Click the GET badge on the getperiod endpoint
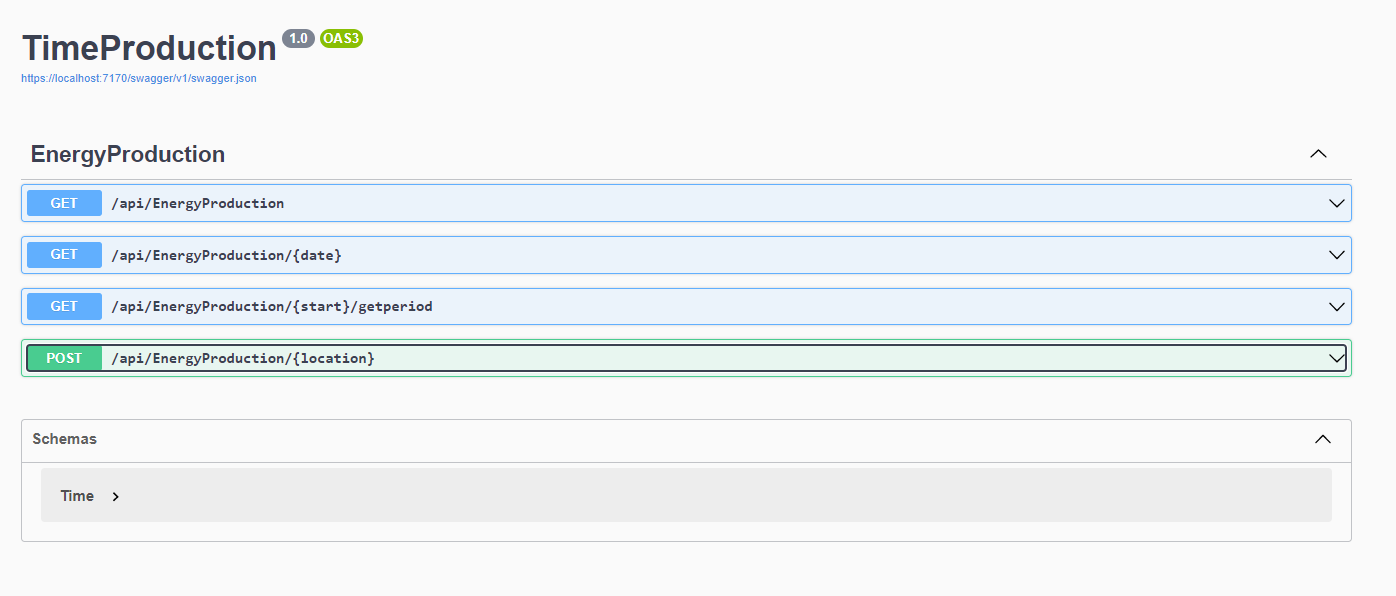Viewport: 1396px width, 596px height. [x=64, y=306]
